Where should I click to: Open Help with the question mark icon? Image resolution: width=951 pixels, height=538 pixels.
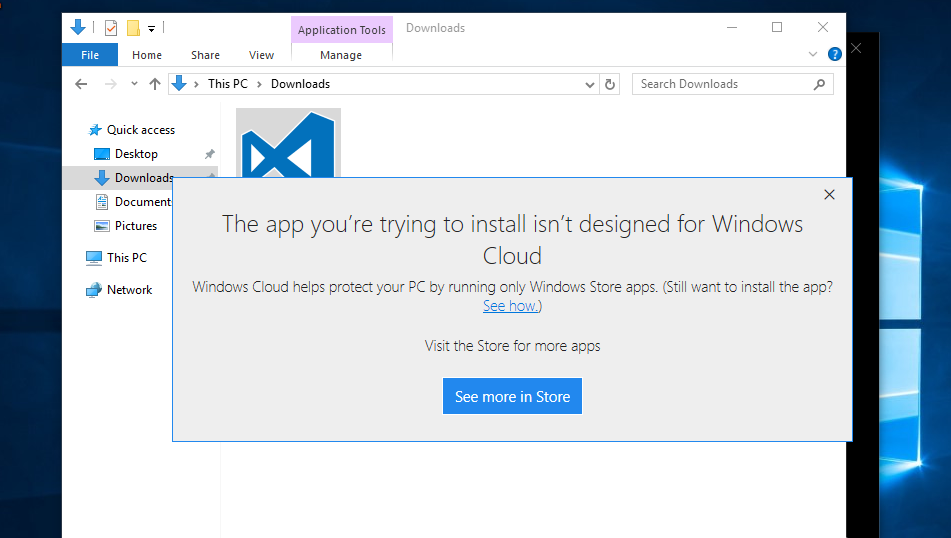click(835, 54)
